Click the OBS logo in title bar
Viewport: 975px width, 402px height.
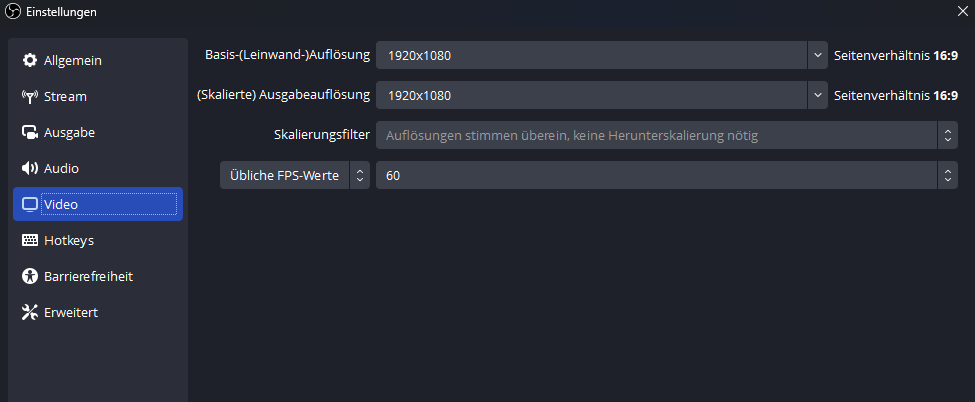pos(12,11)
